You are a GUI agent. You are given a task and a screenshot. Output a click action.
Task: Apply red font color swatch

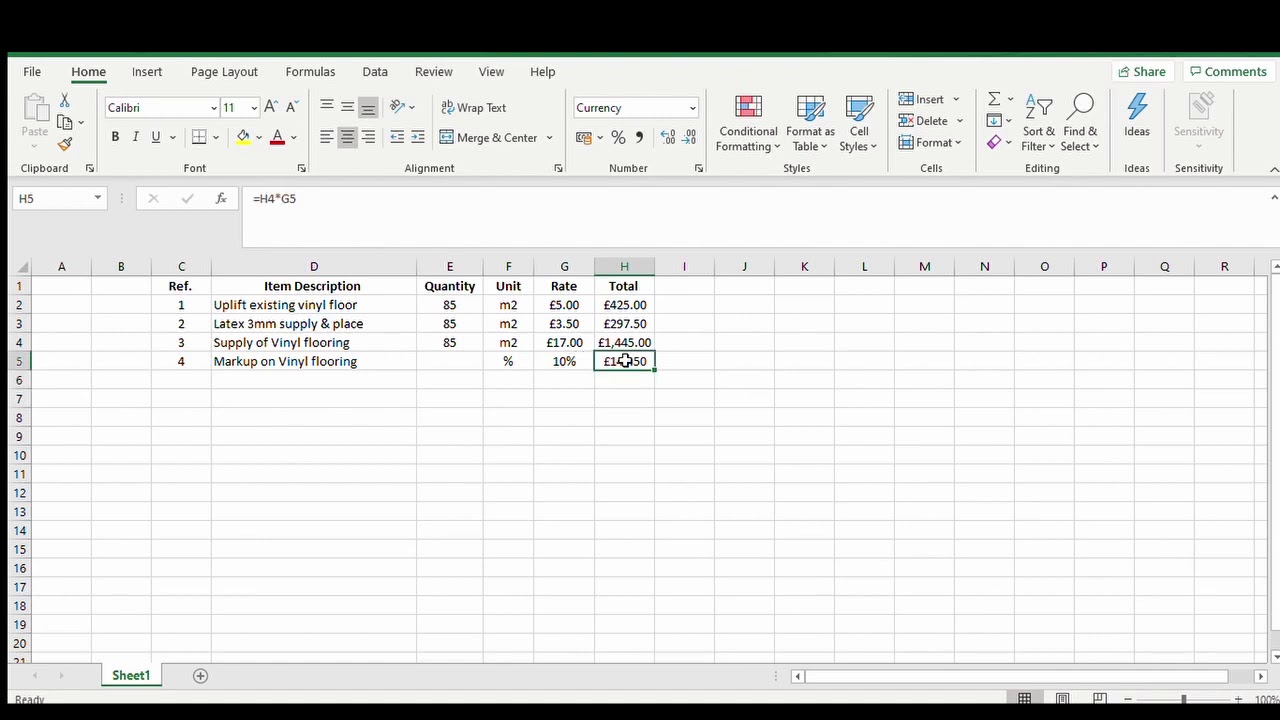pyautogui.click(x=277, y=137)
